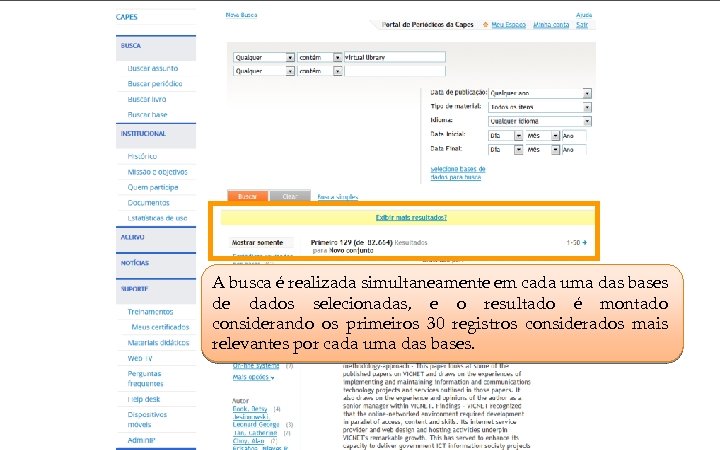Click Sair to log out
This screenshot has height=450, width=720.
pos(582,25)
